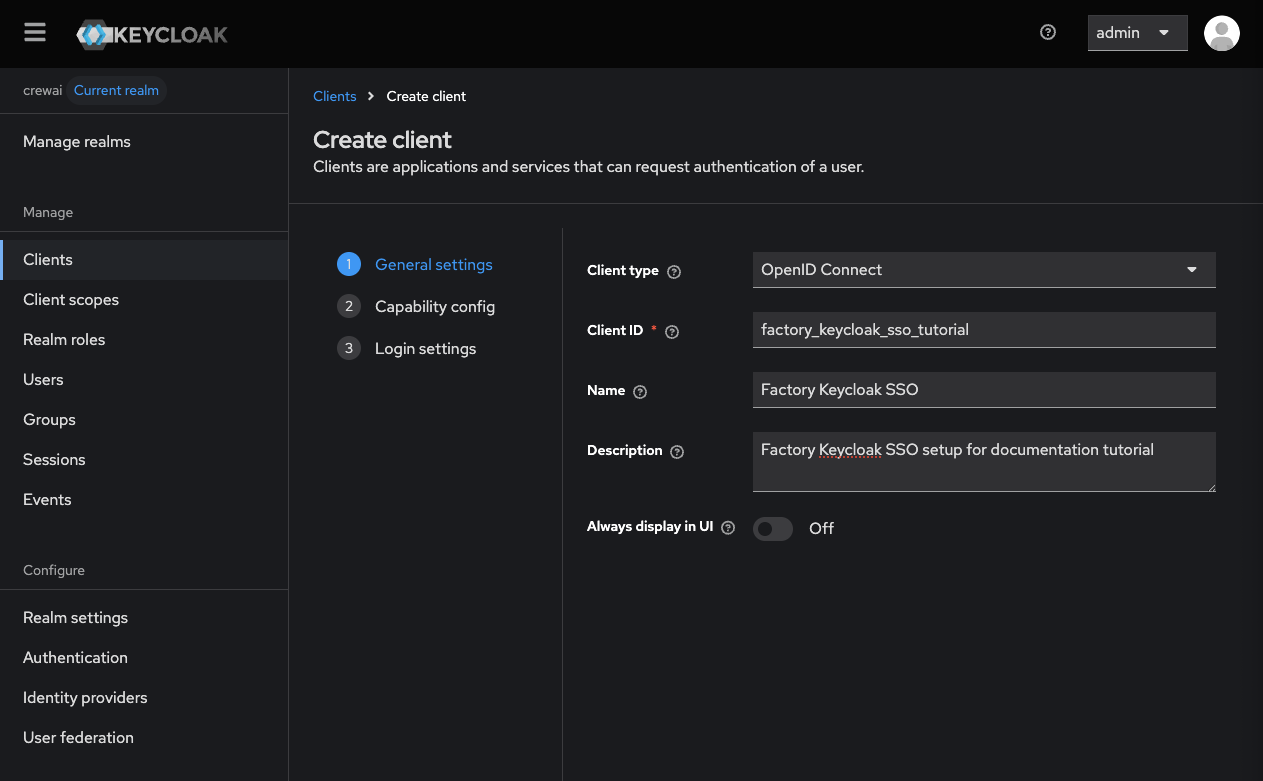This screenshot has width=1263, height=781.
Task: Open the Authentication section
Action: pos(75,657)
